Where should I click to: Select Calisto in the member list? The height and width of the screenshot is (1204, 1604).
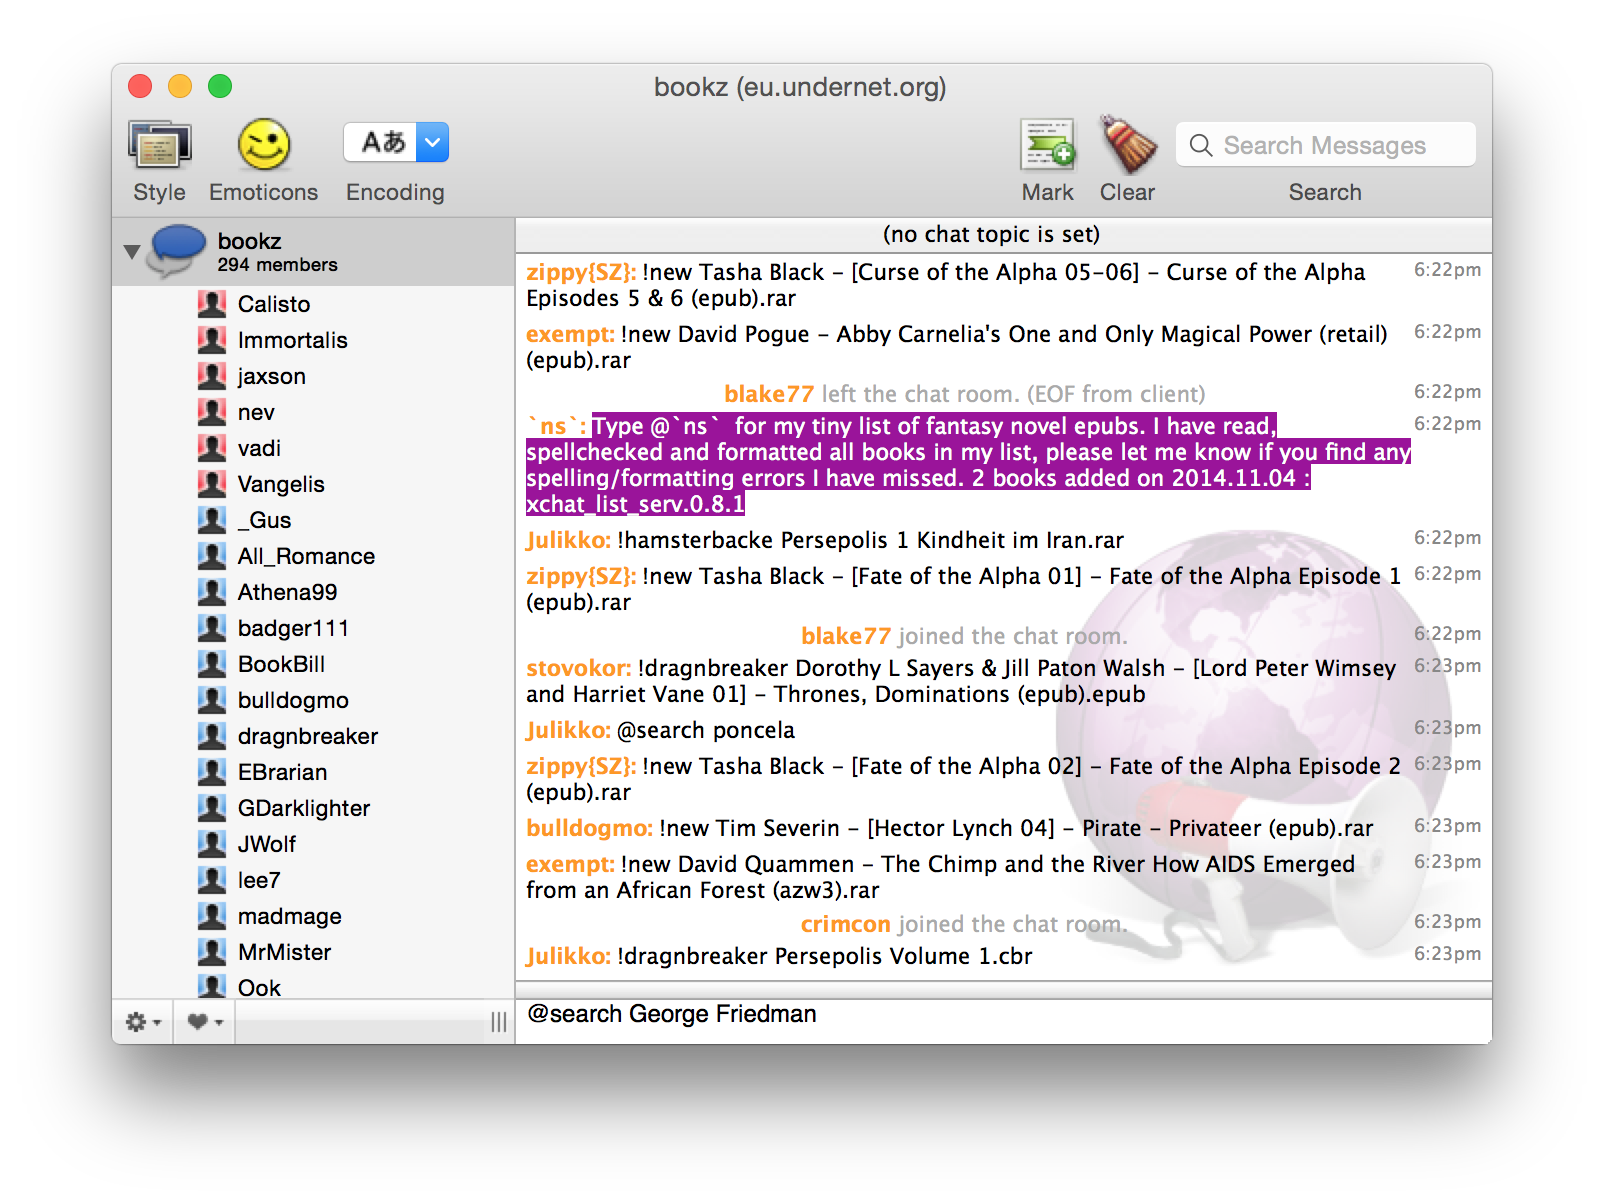(x=274, y=304)
